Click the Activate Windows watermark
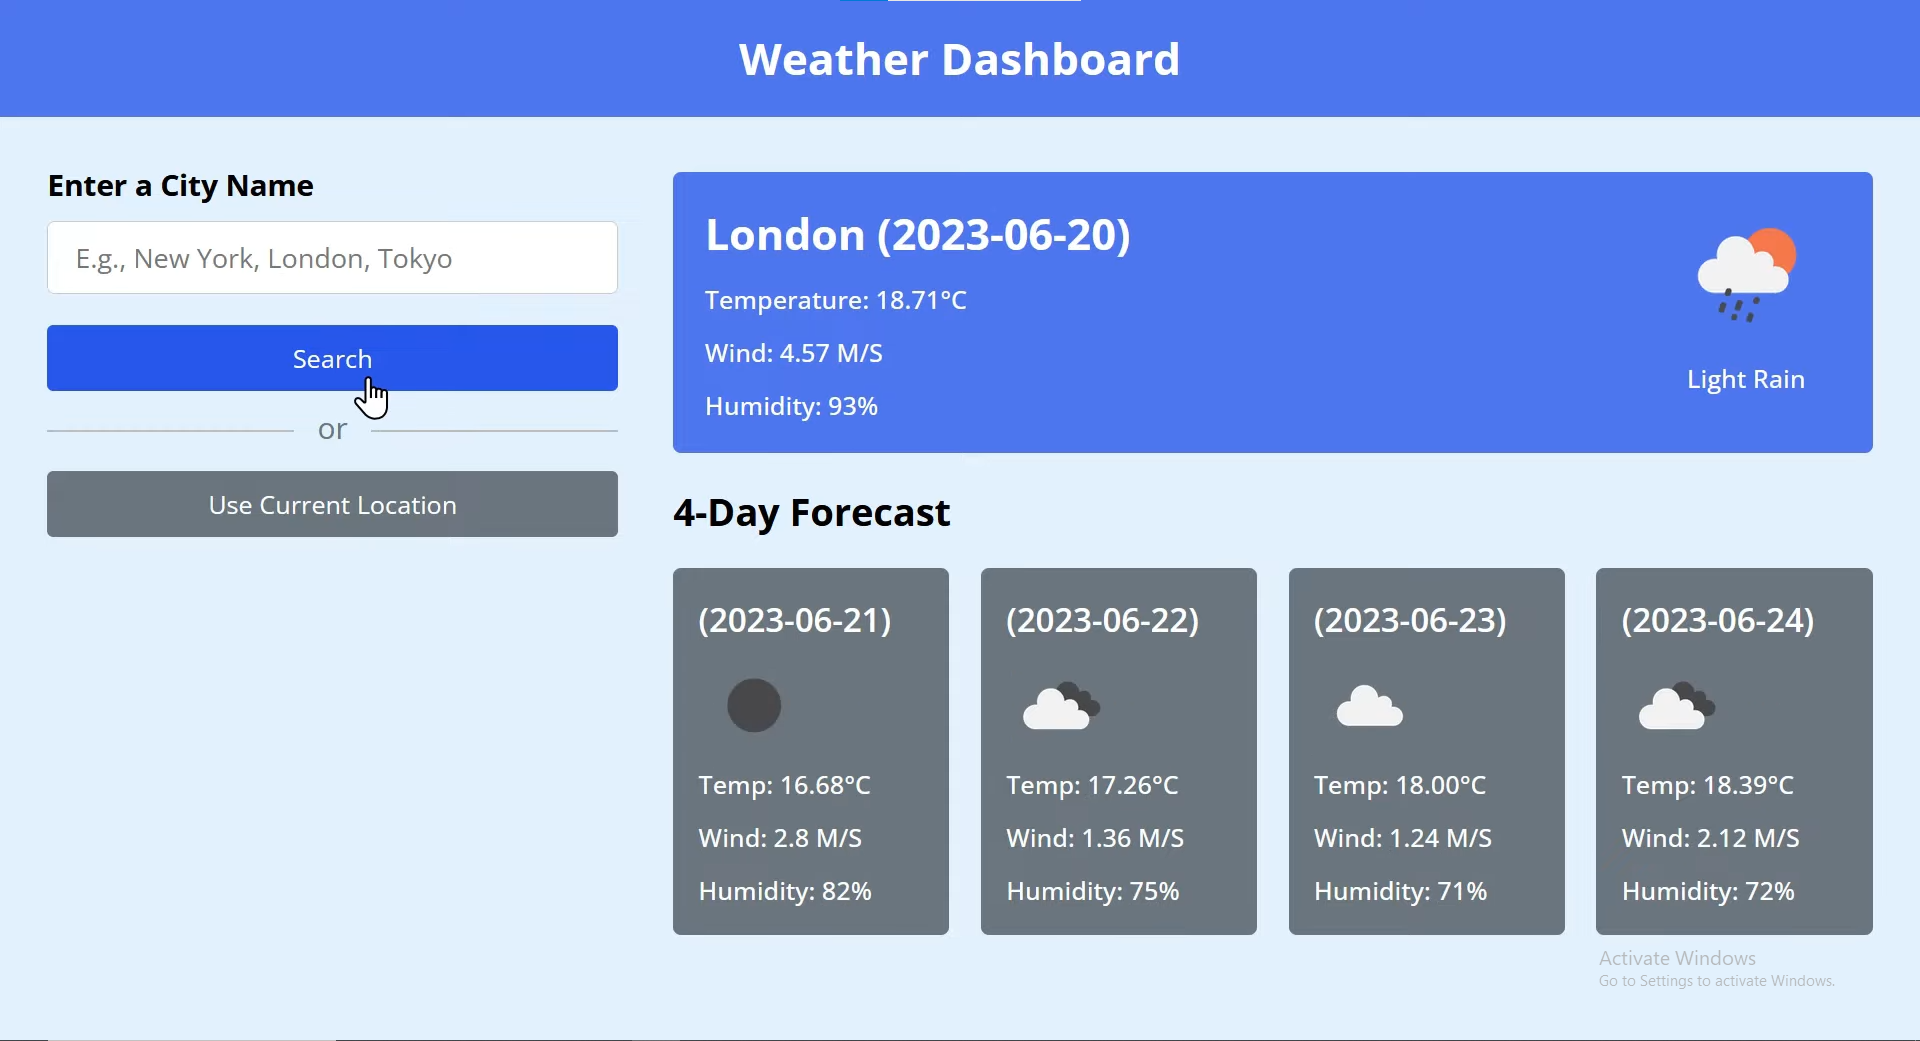The image size is (1920, 1041). tap(1716, 967)
